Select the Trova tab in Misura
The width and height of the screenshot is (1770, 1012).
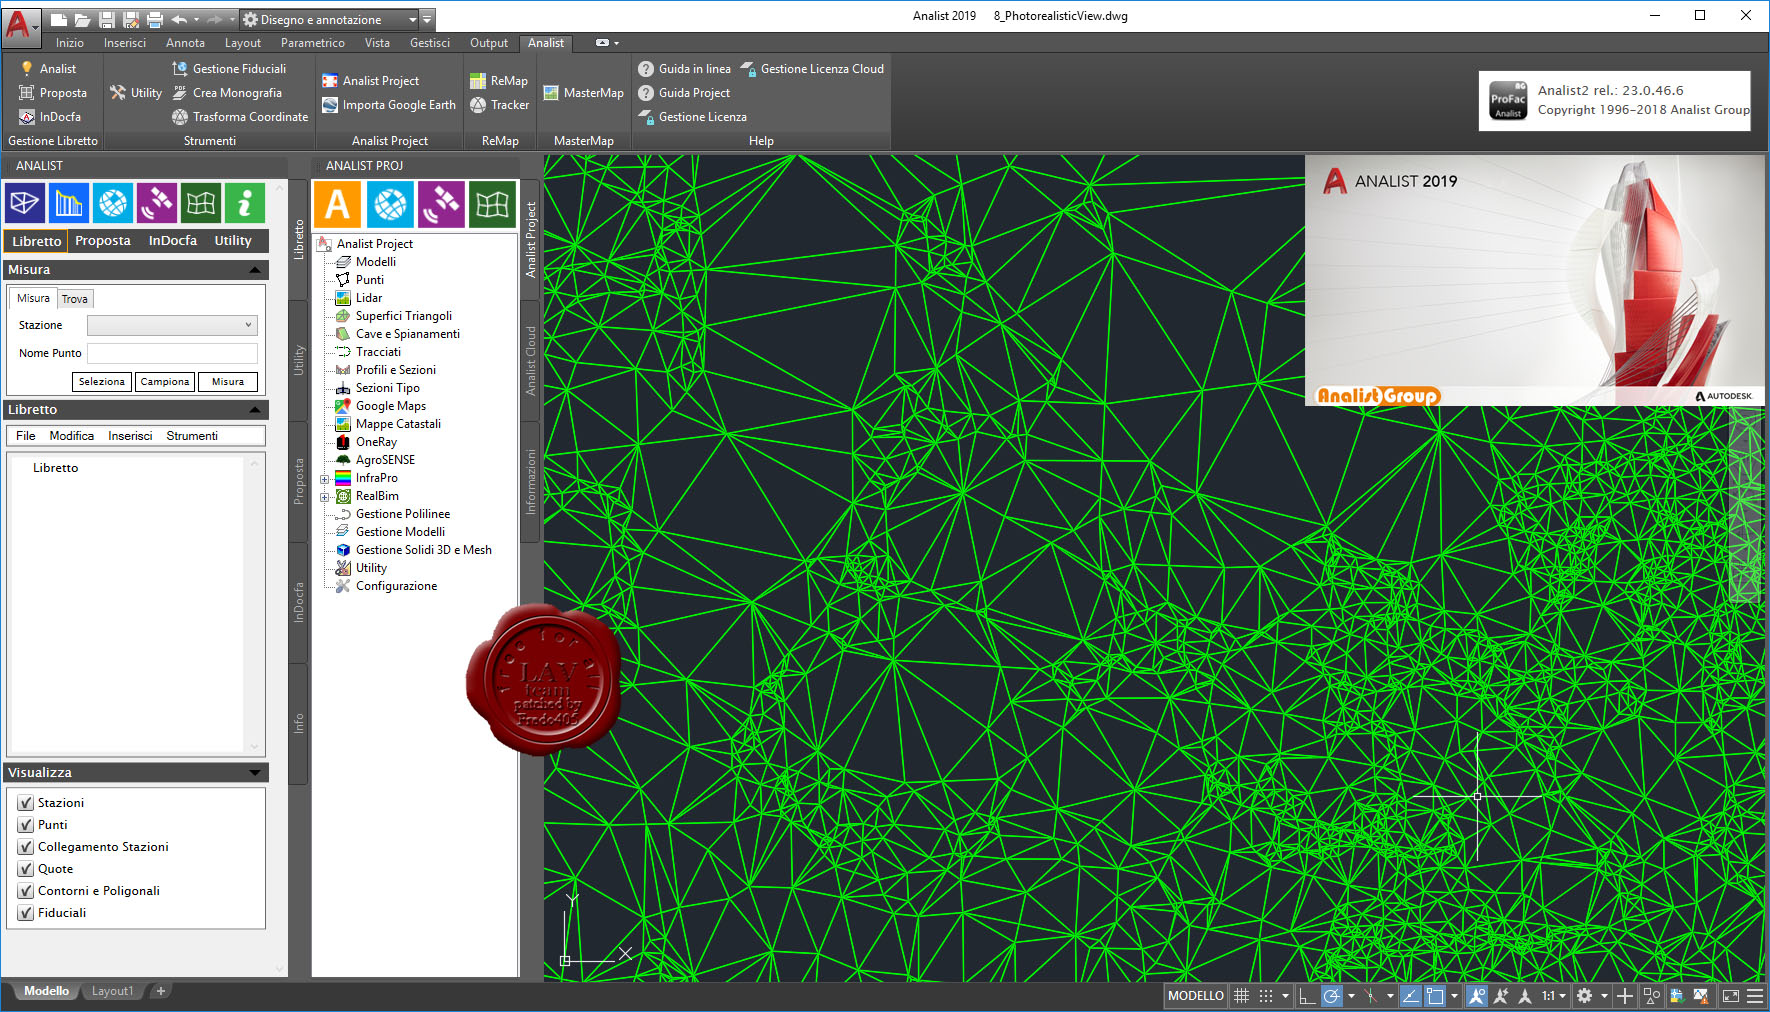click(75, 299)
